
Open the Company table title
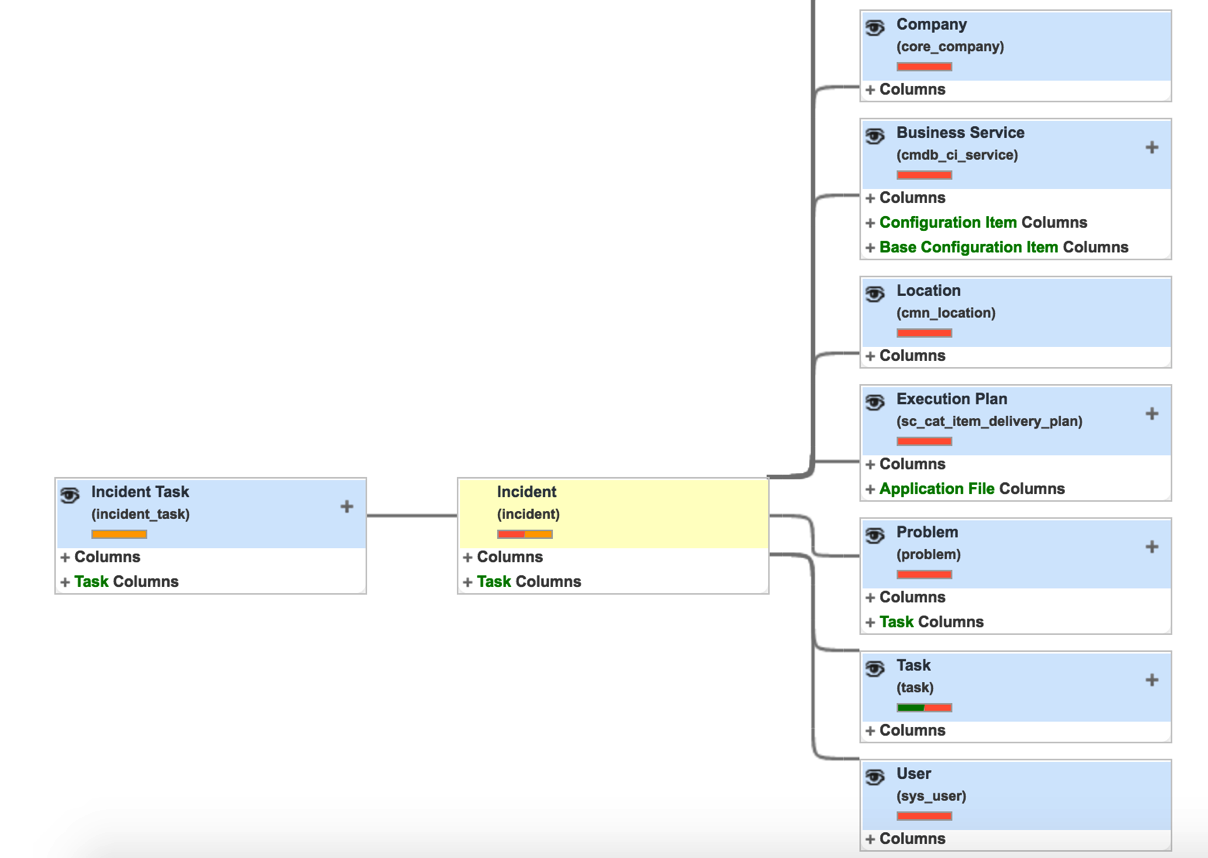932,25
